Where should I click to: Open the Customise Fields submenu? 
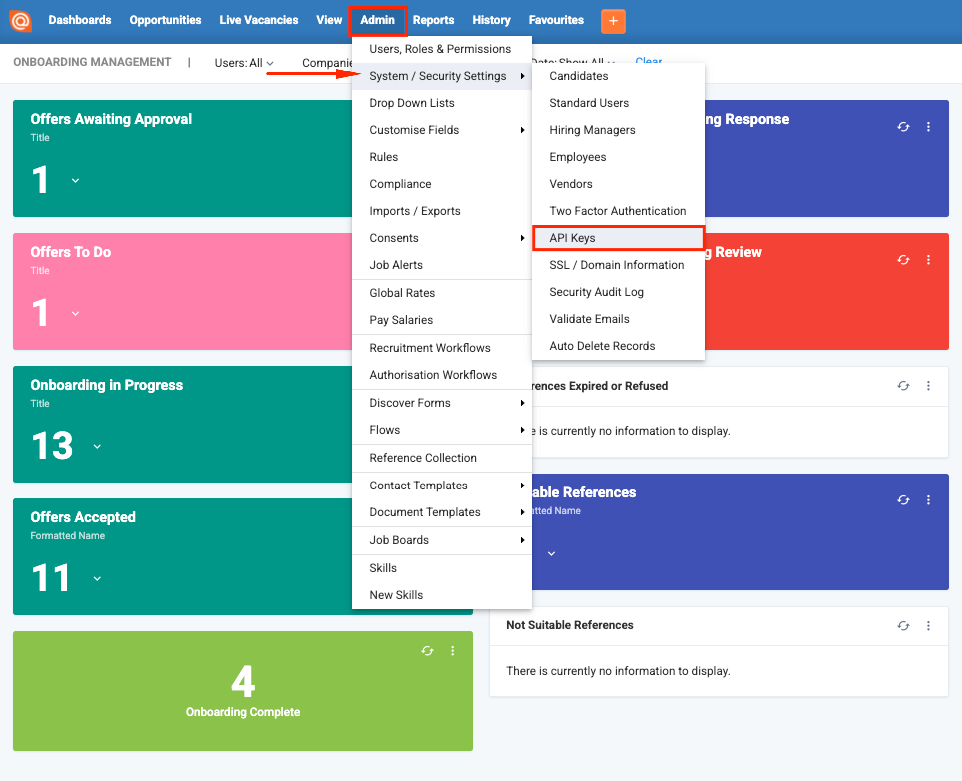[x=442, y=130]
